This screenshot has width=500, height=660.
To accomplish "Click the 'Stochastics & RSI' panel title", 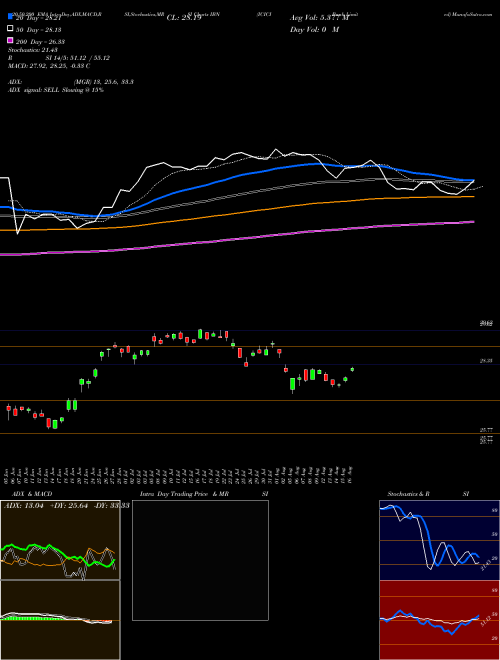I will pyautogui.click(x=428, y=494).
